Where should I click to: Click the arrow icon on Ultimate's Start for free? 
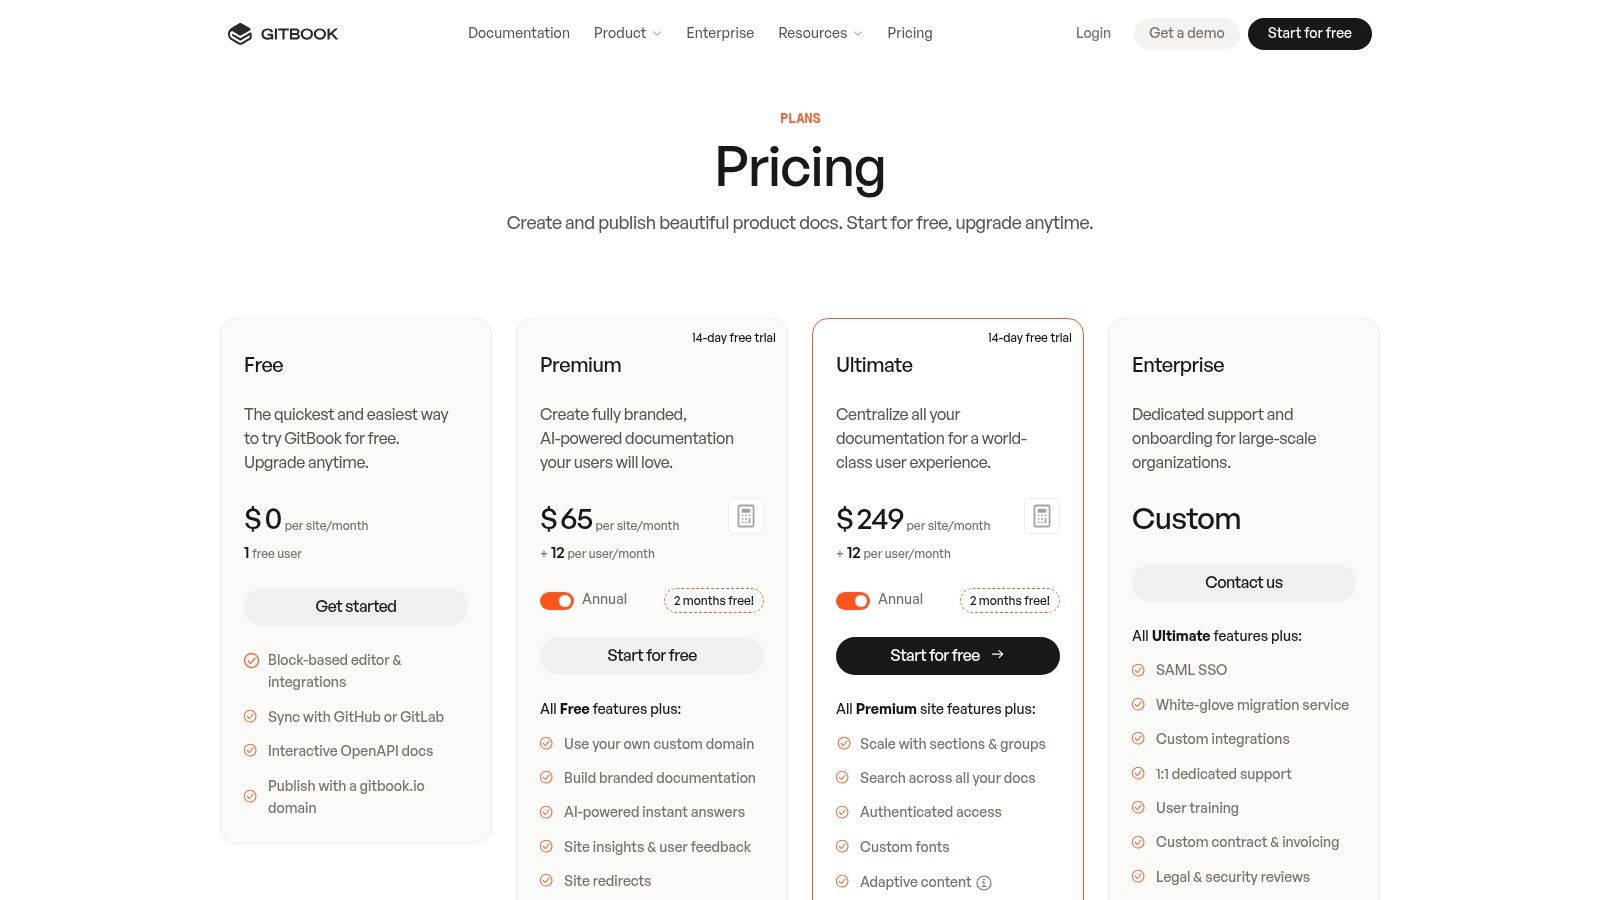pyautogui.click(x=998, y=655)
